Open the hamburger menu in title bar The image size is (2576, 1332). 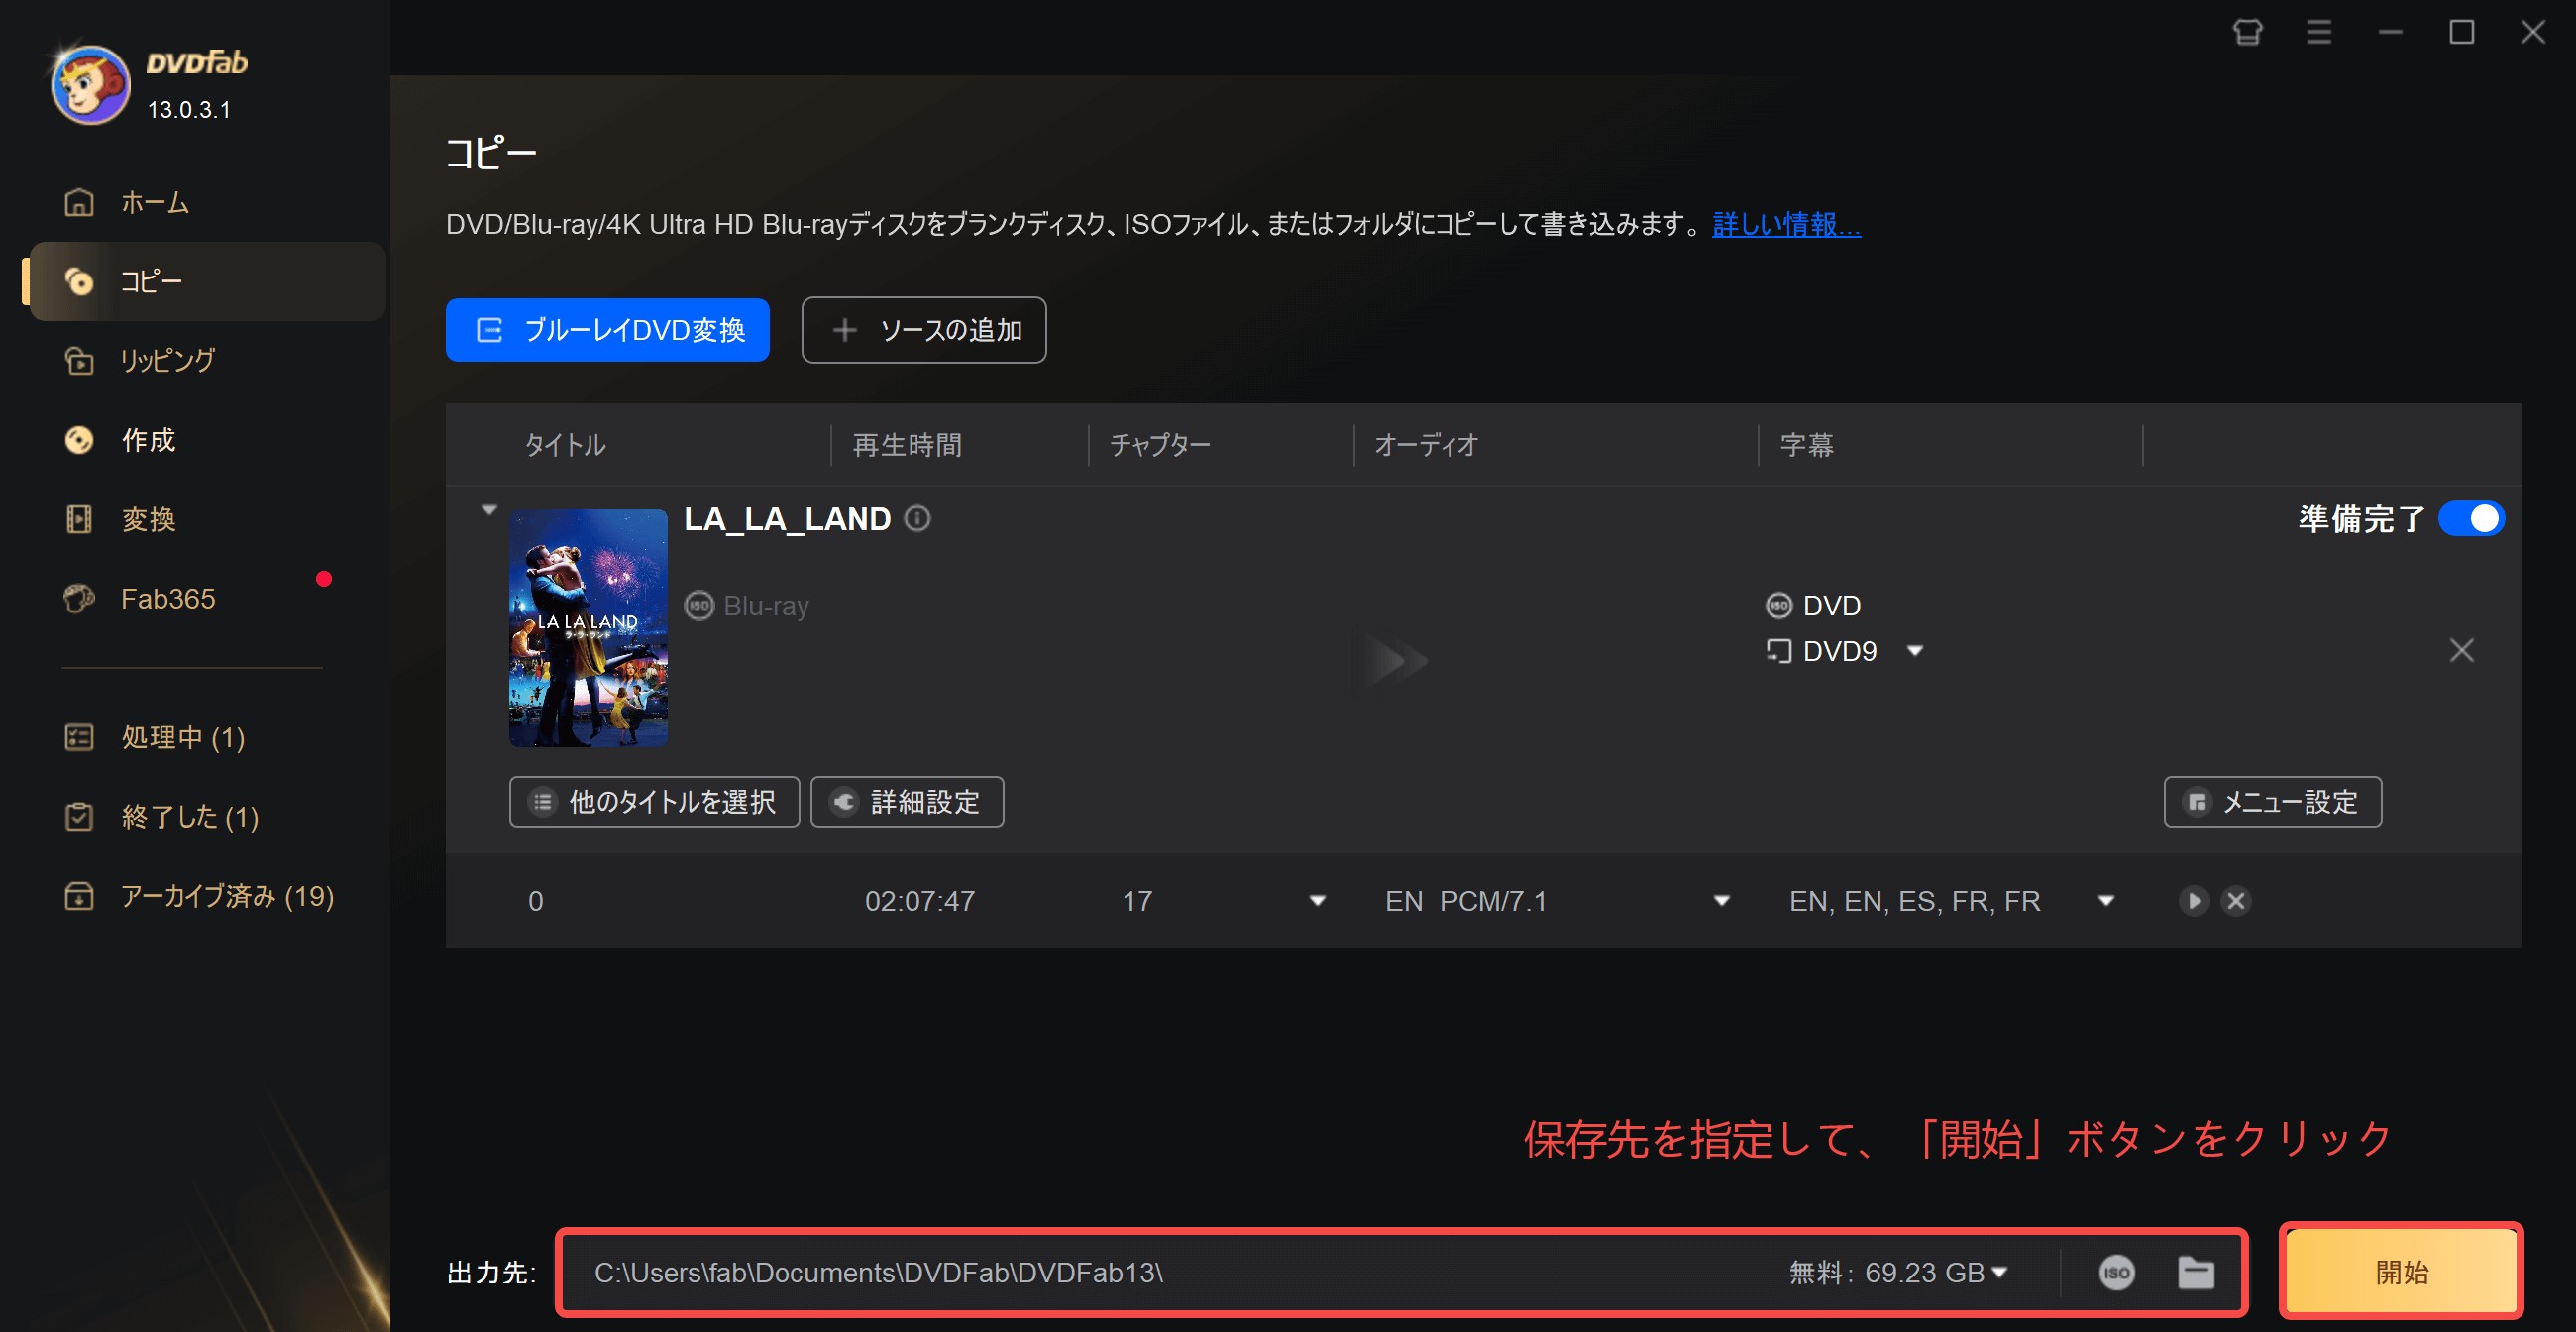point(2319,33)
